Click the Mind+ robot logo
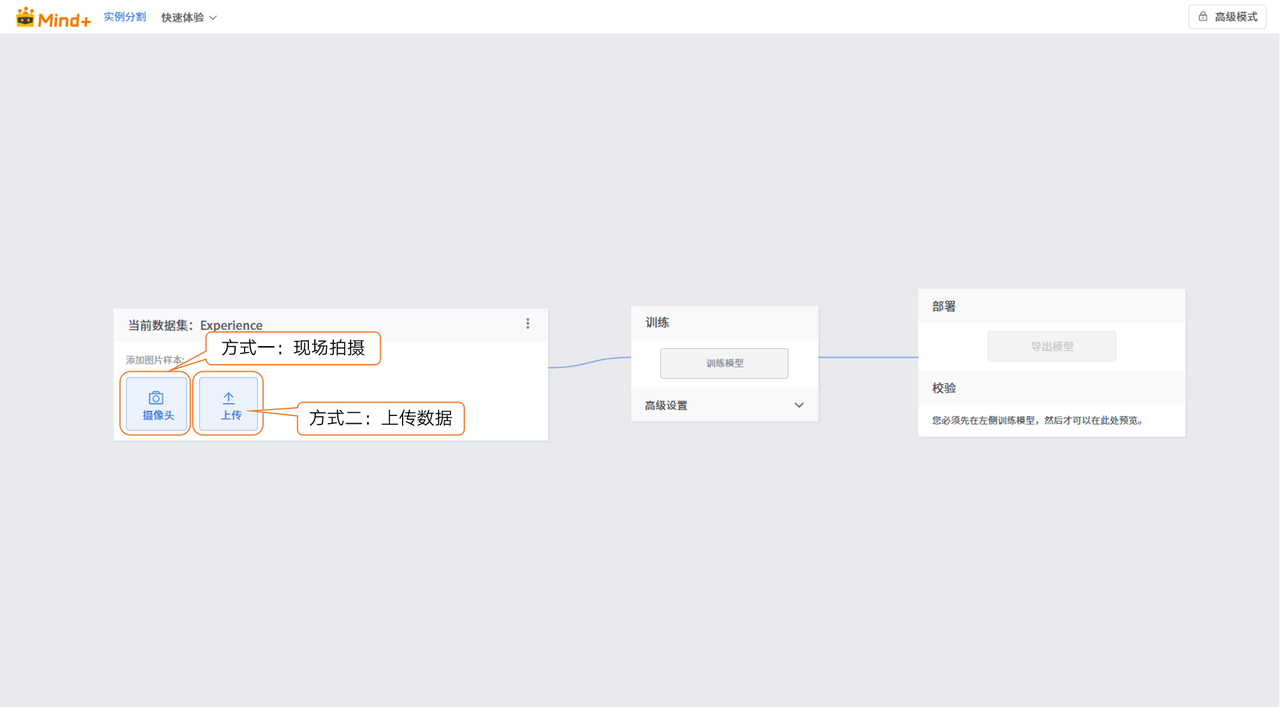The image size is (1280, 707). [x=25, y=17]
